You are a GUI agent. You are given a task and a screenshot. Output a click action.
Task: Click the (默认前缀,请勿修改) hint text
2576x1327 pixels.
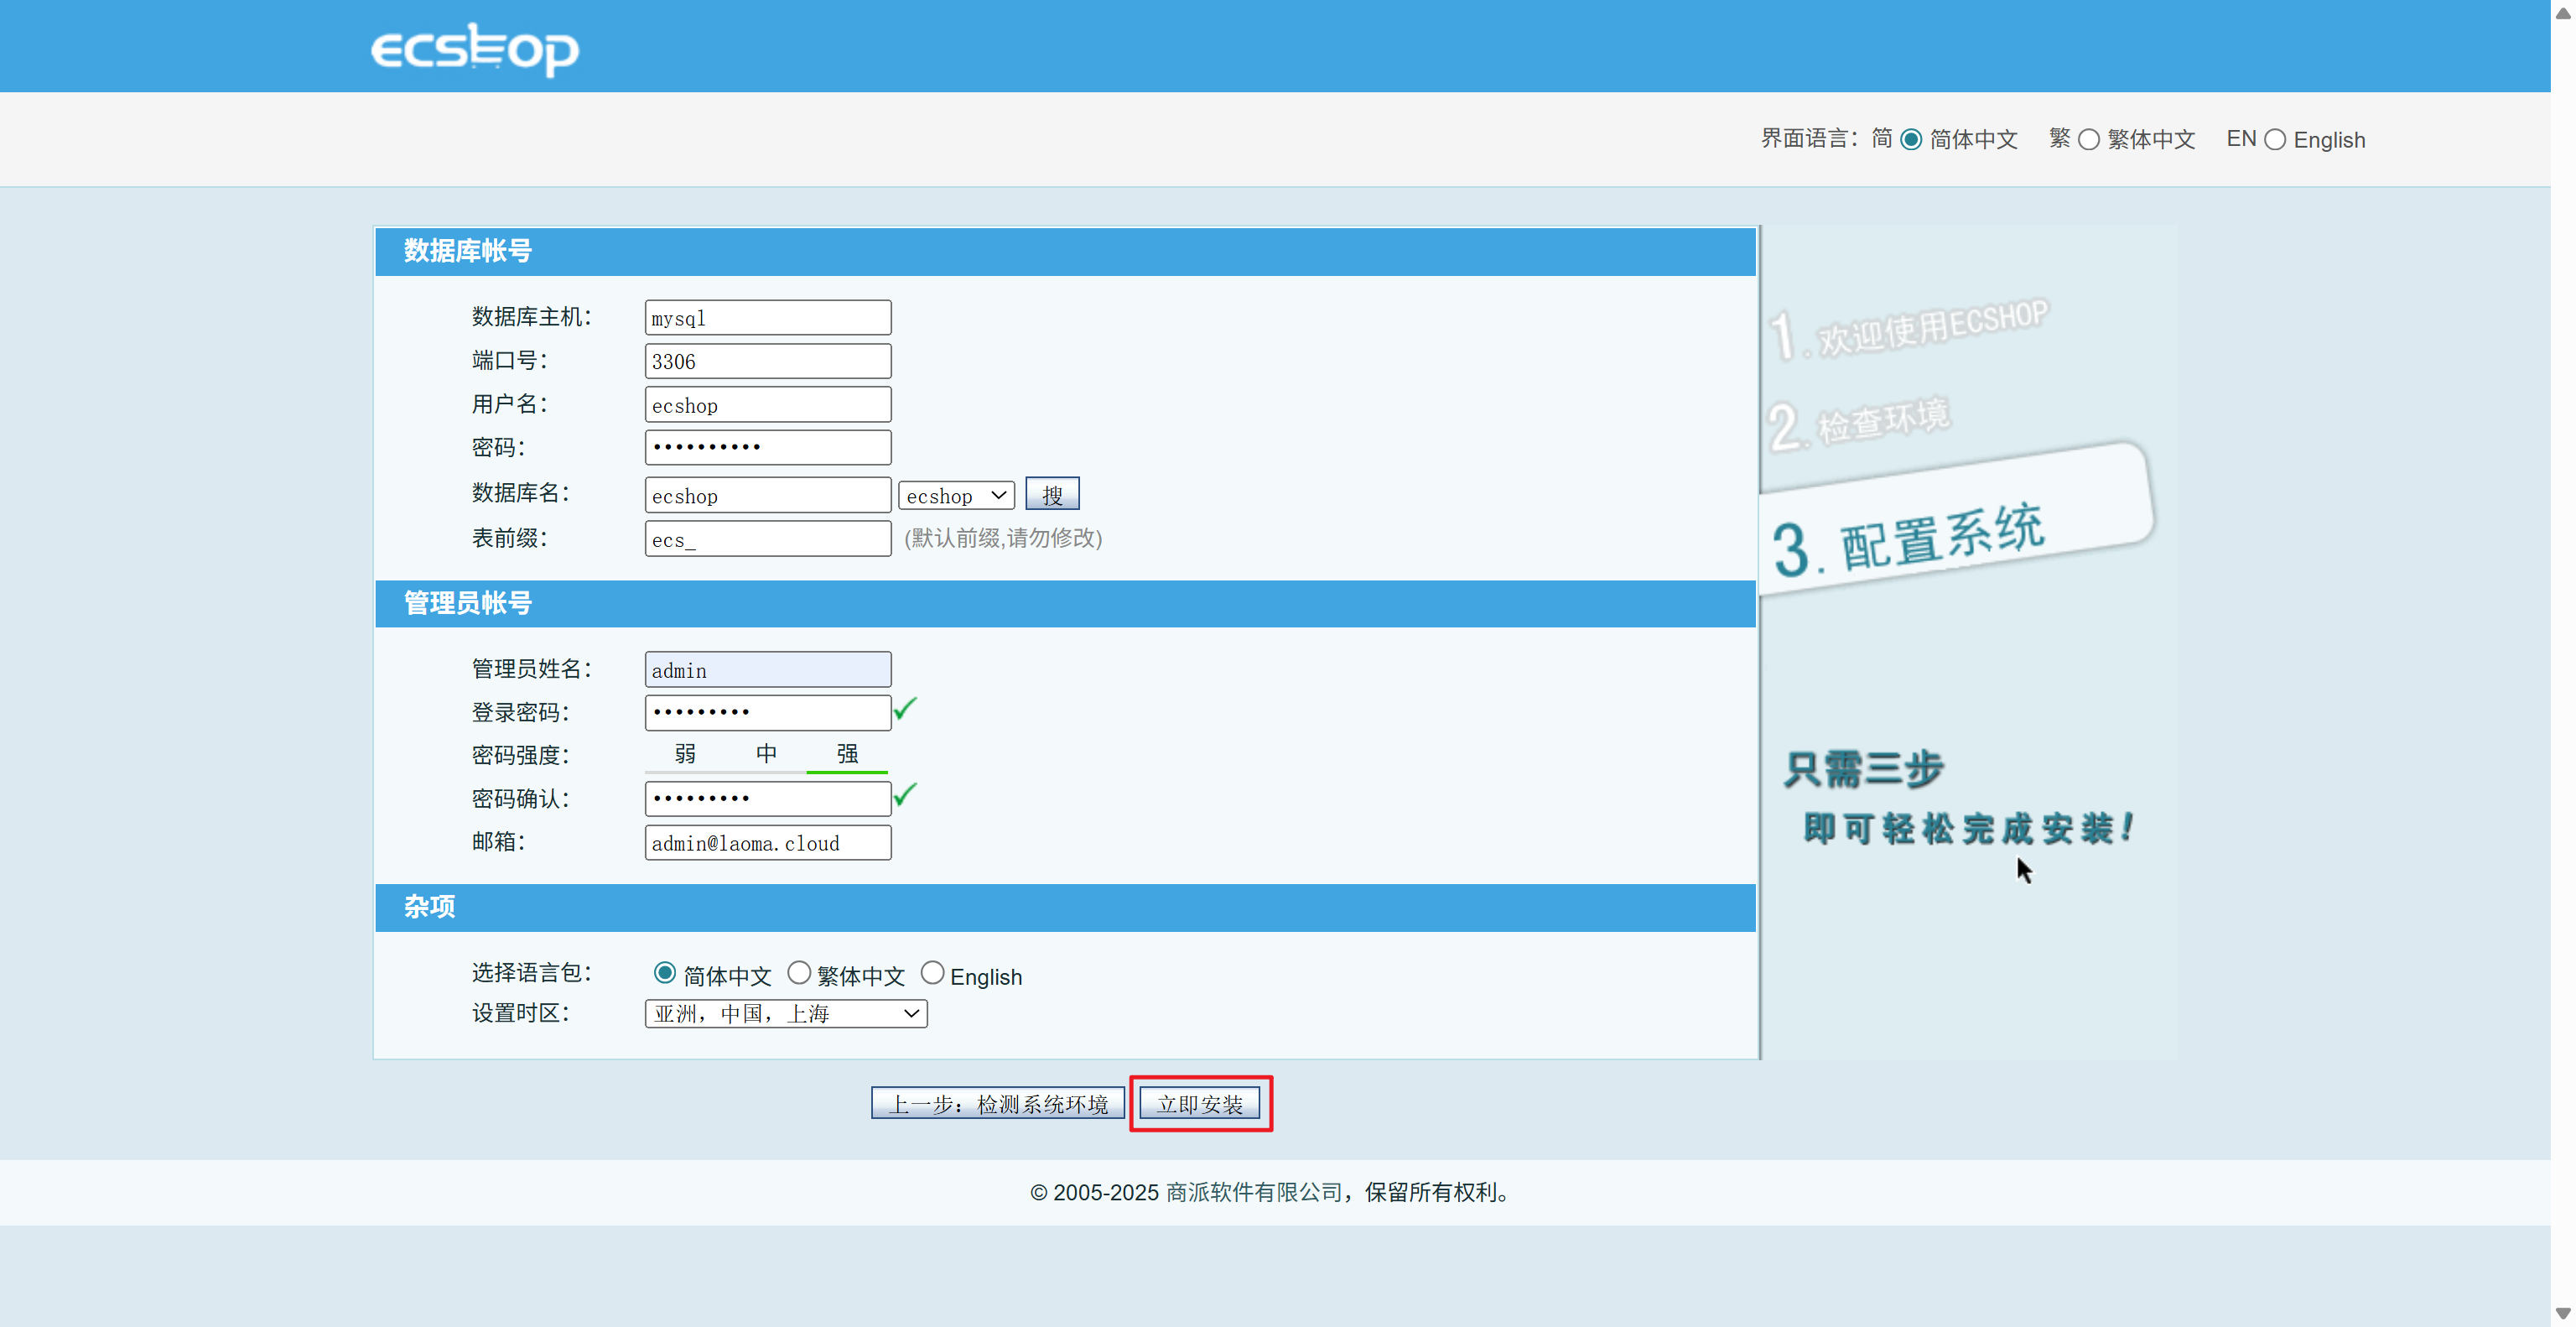point(1003,538)
